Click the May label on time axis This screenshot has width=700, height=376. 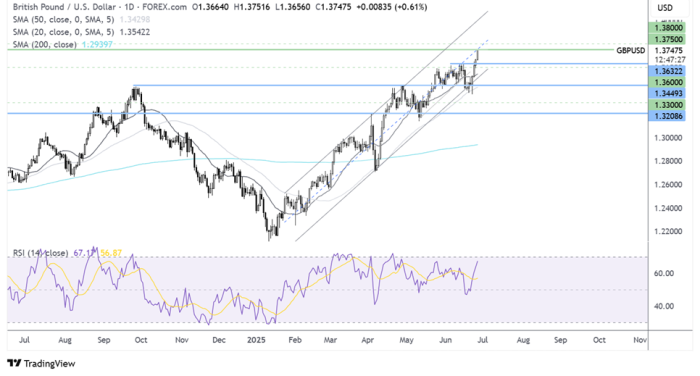tap(406, 340)
